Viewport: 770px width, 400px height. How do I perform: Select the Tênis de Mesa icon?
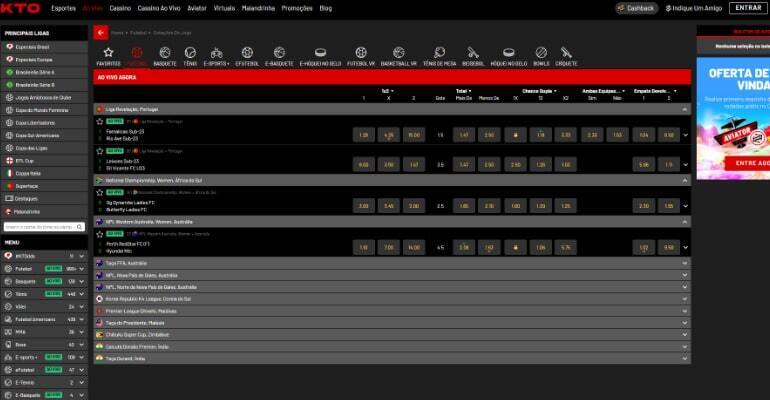pyautogui.click(x=440, y=56)
